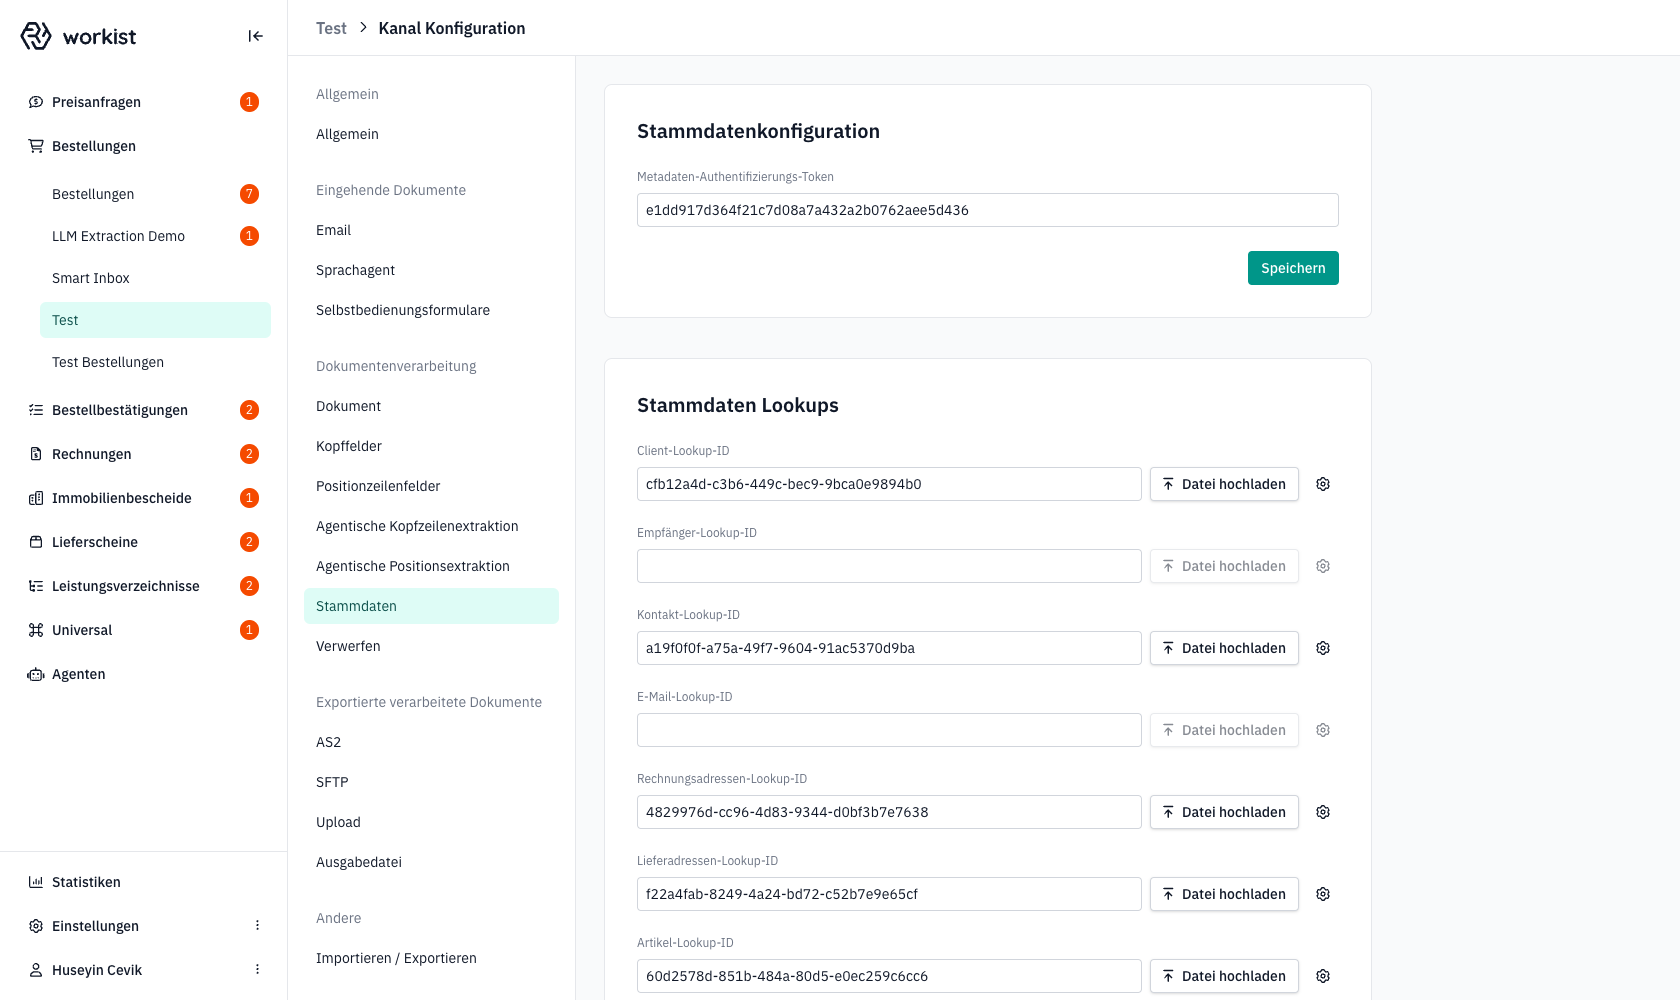Viewport: 1680px width, 1000px height.
Task: Collapse the sidebar with the arrow icon
Action: (256, 36)
